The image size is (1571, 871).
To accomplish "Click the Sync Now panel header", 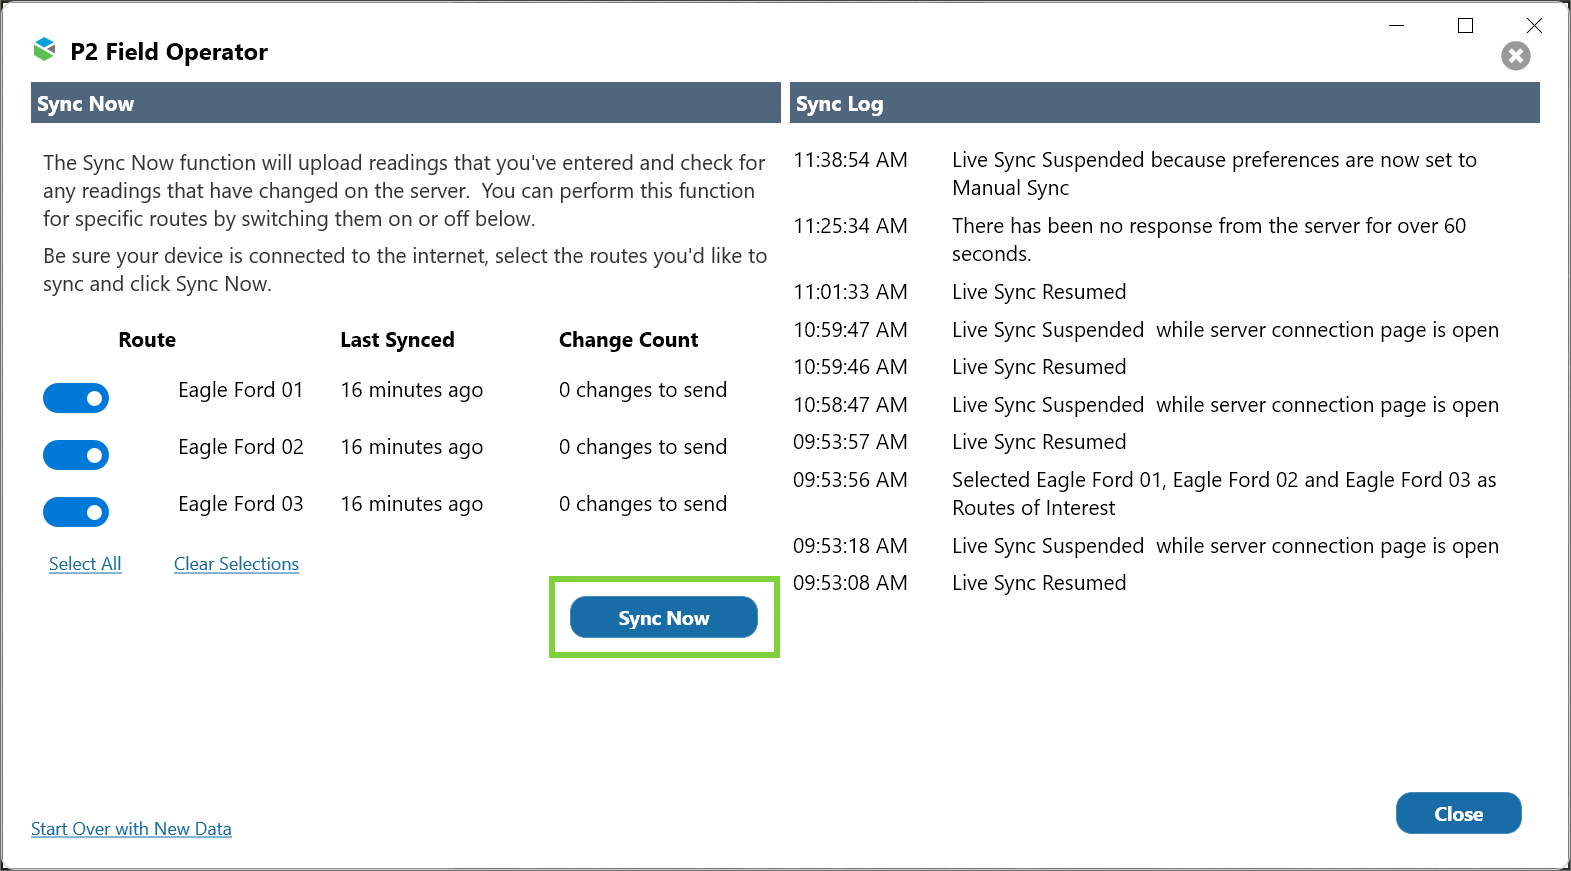I will (x=405, y=103).
